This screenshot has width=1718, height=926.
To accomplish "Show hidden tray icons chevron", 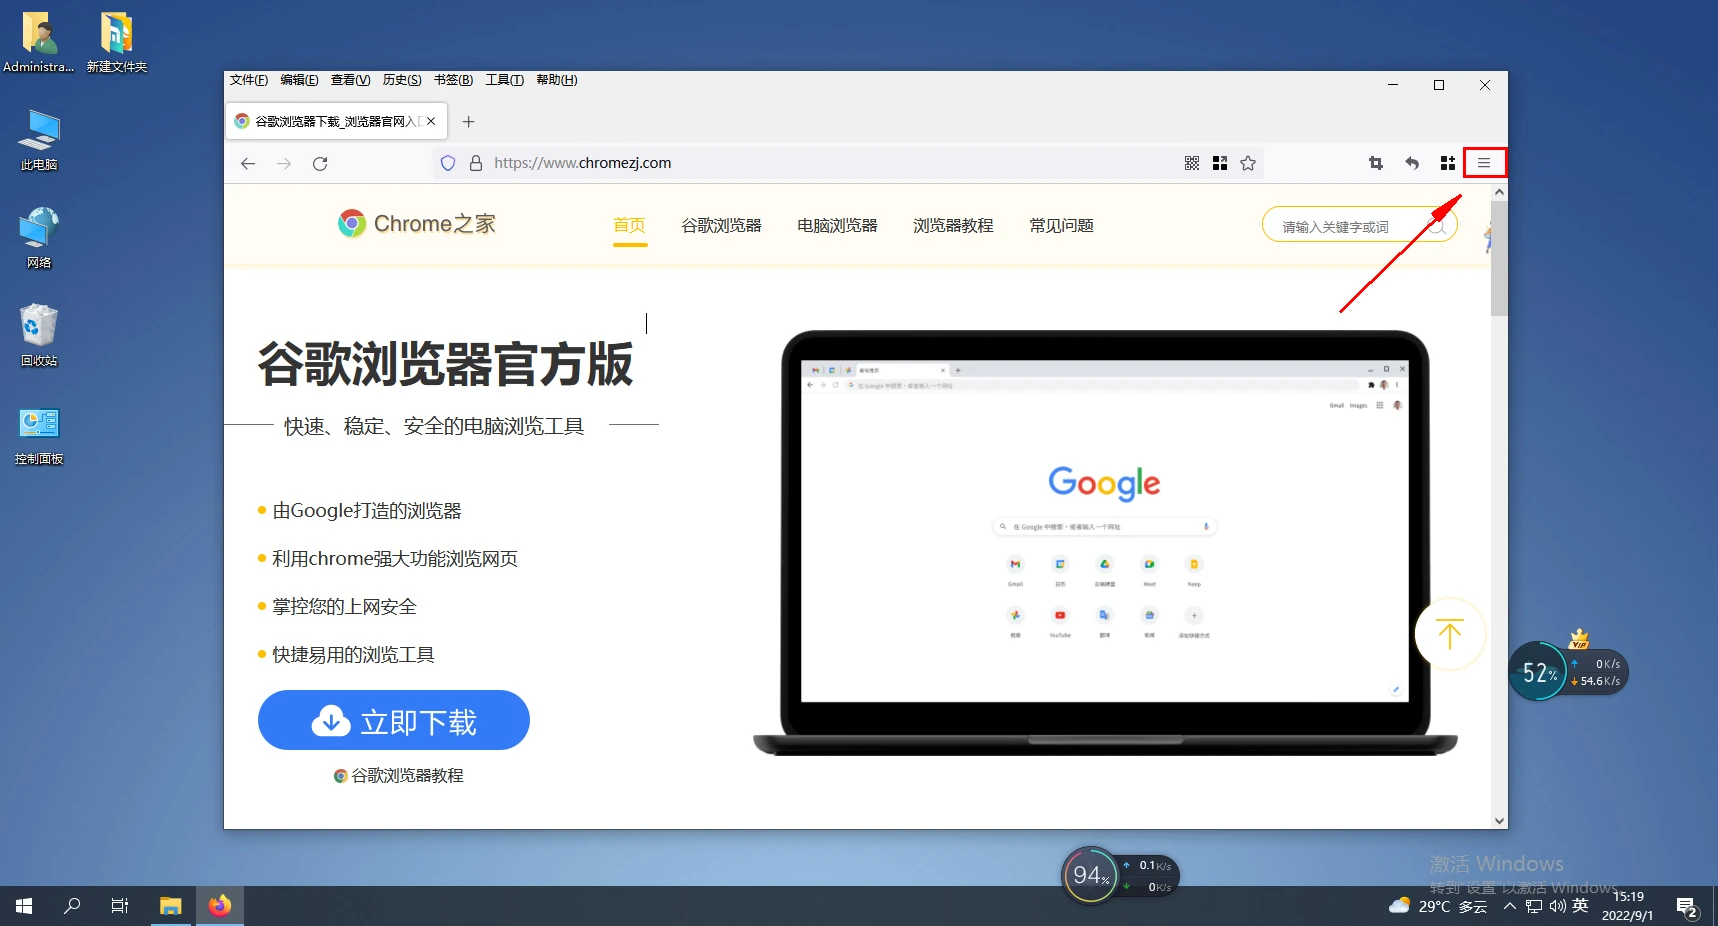I will [1510, 907].
